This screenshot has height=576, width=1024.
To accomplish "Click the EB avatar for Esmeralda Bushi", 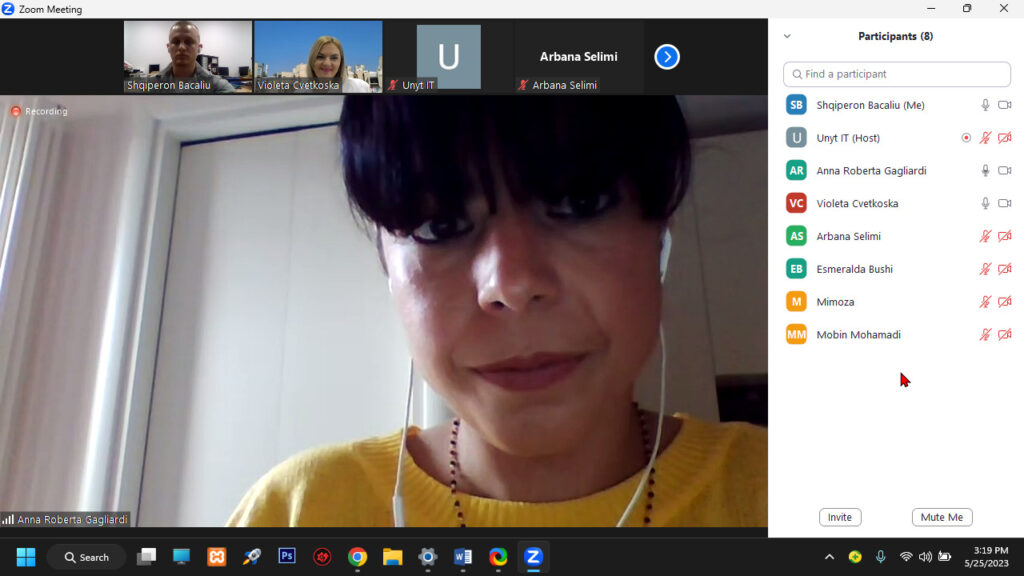I will tap(796, 269).
